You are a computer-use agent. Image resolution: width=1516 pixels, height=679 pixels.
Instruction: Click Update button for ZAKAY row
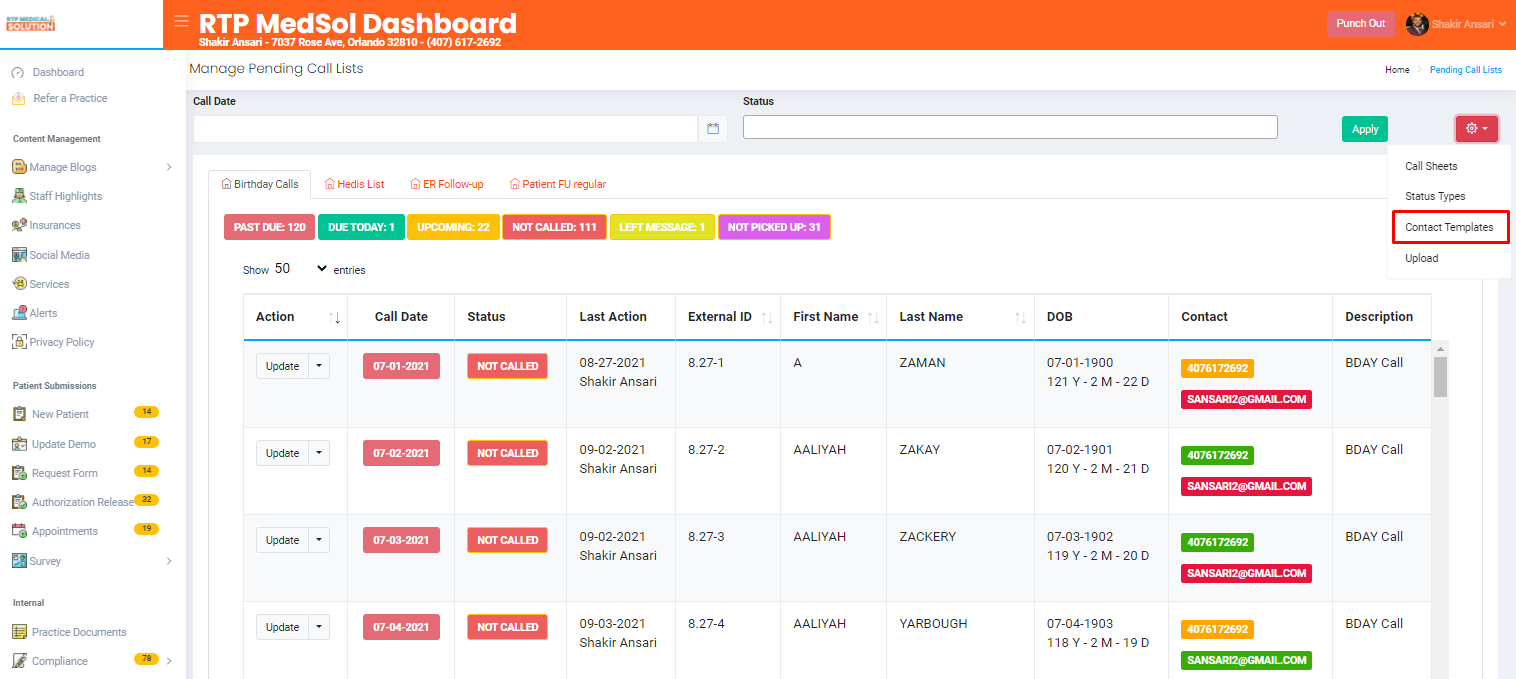click(282, 453)
